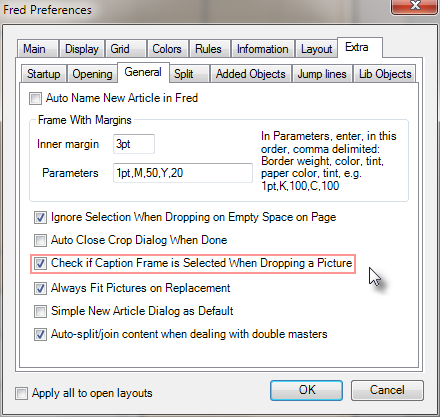Toggle Auto Close Crop Dialog When Done

[x=40, y=240]
